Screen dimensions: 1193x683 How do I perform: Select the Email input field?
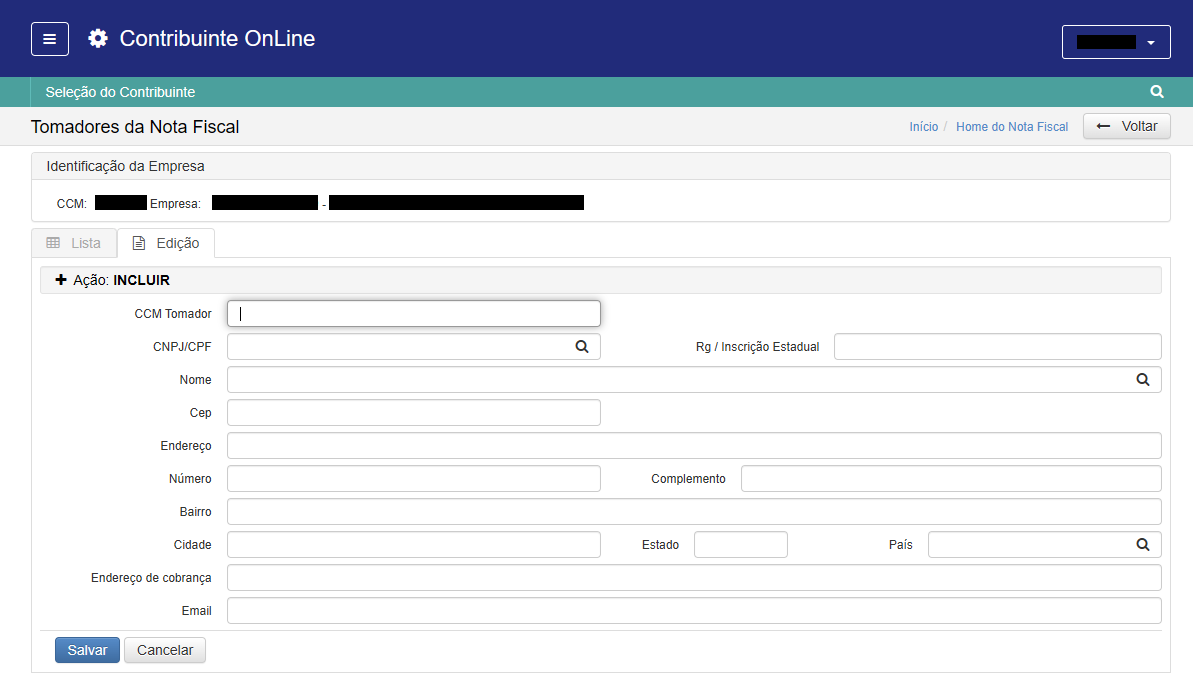pos(693,611)
